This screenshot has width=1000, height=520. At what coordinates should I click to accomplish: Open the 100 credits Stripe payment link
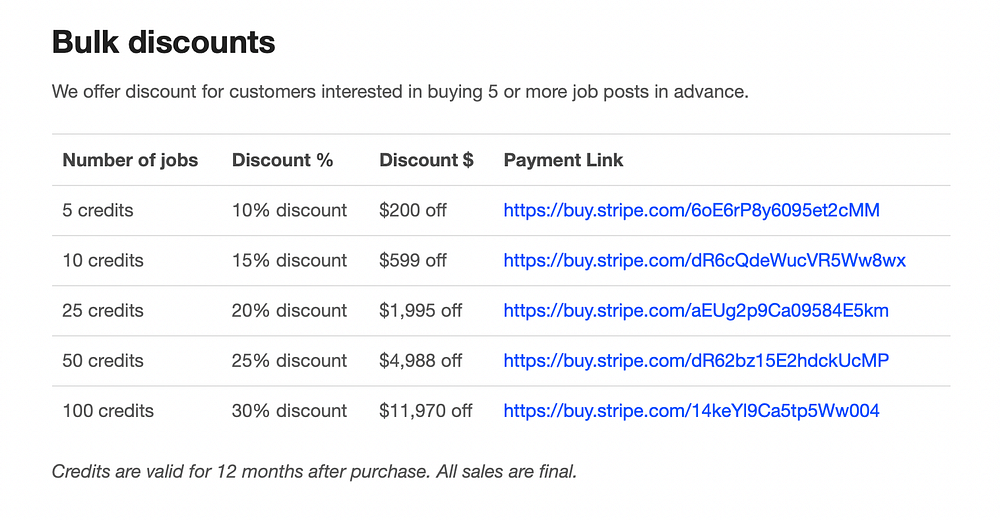tap(691, 410)
